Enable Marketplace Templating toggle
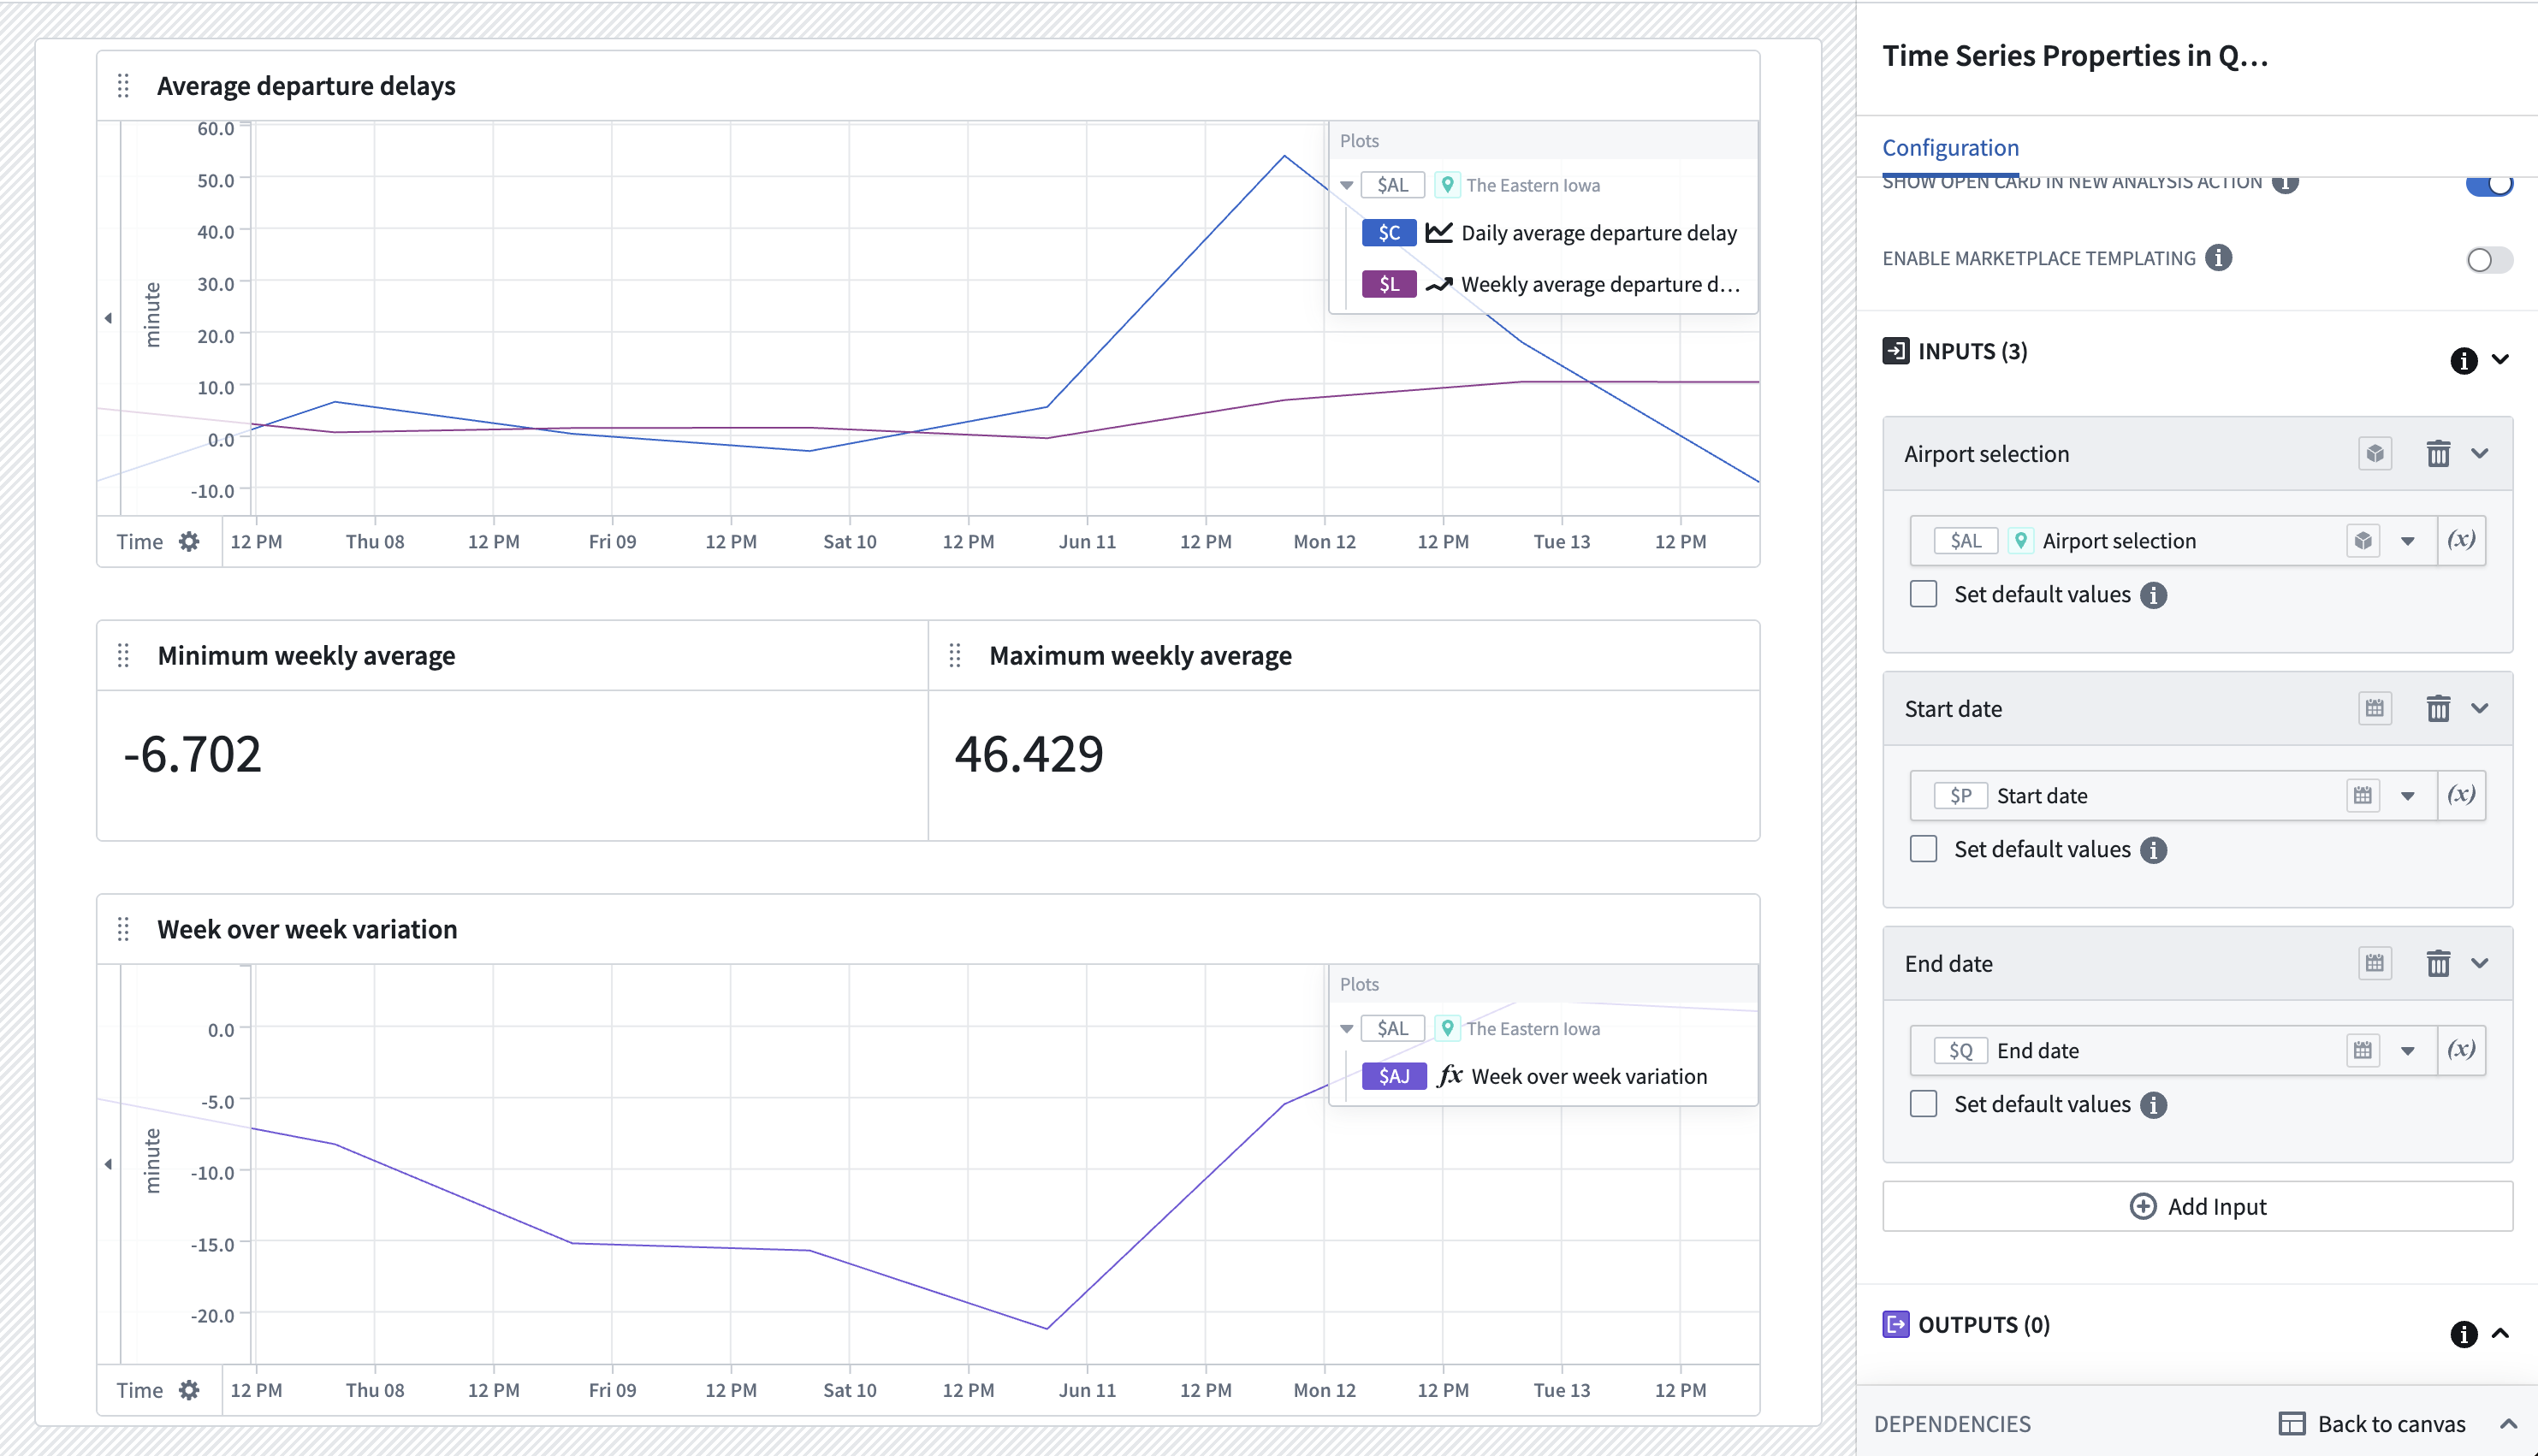Image resolution: width=2538 pixels, height=1456 pixels. point(2489,260)
